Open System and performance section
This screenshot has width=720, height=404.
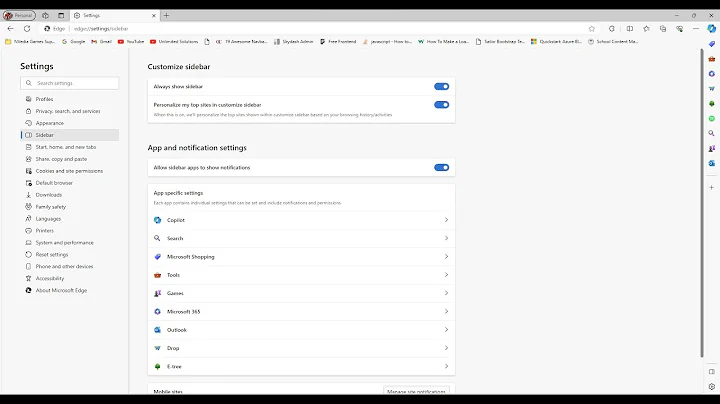[x=70, y=242]
